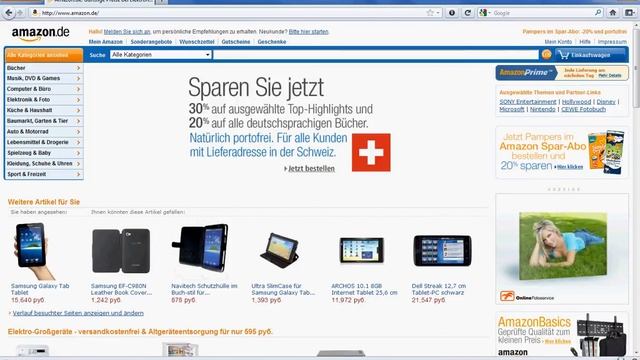640x360 pixels.
Task: Click the browser forward arrow button
Action: click(20, 13)
